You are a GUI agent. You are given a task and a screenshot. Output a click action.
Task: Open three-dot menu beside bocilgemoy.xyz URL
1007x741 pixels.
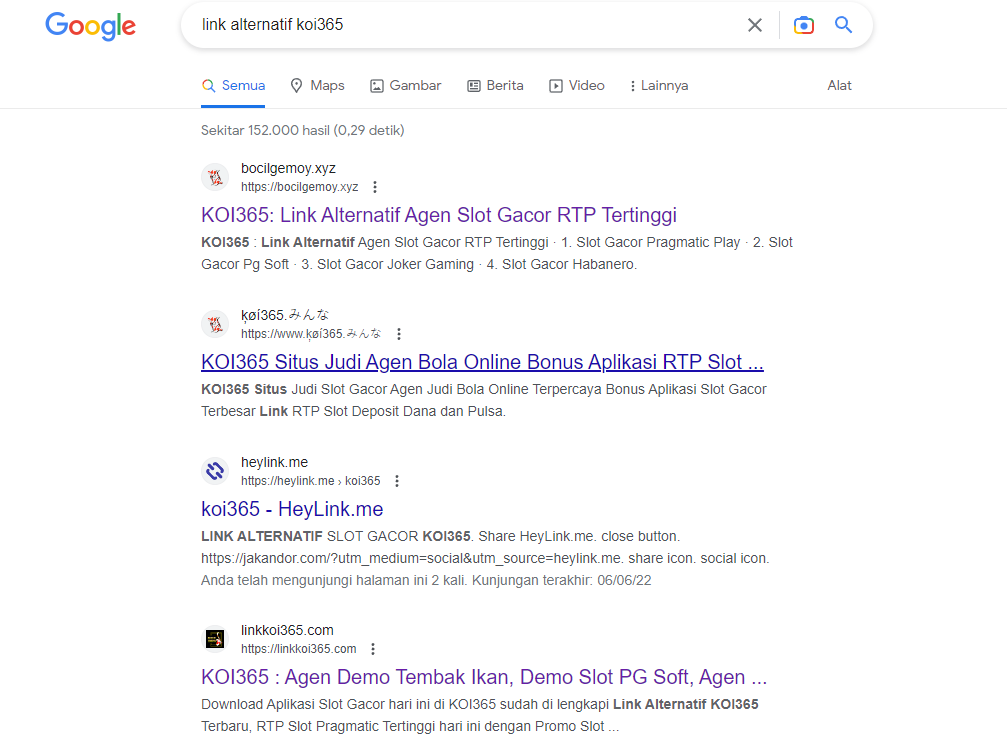375,187
